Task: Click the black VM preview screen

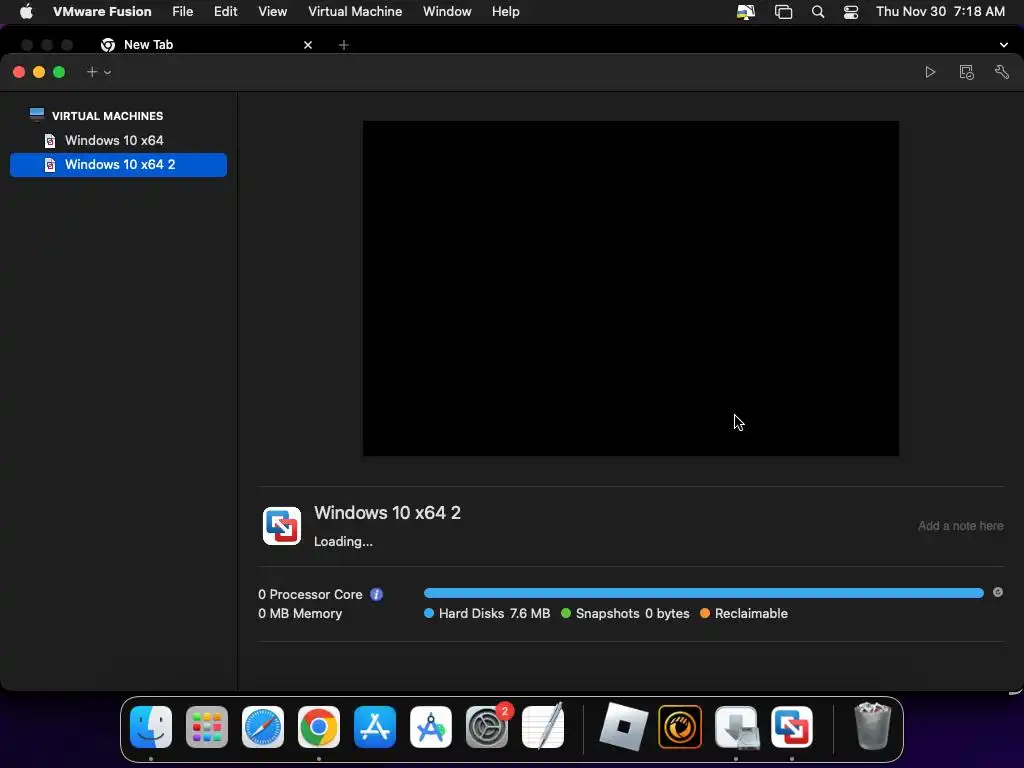Action: point(631,288)
